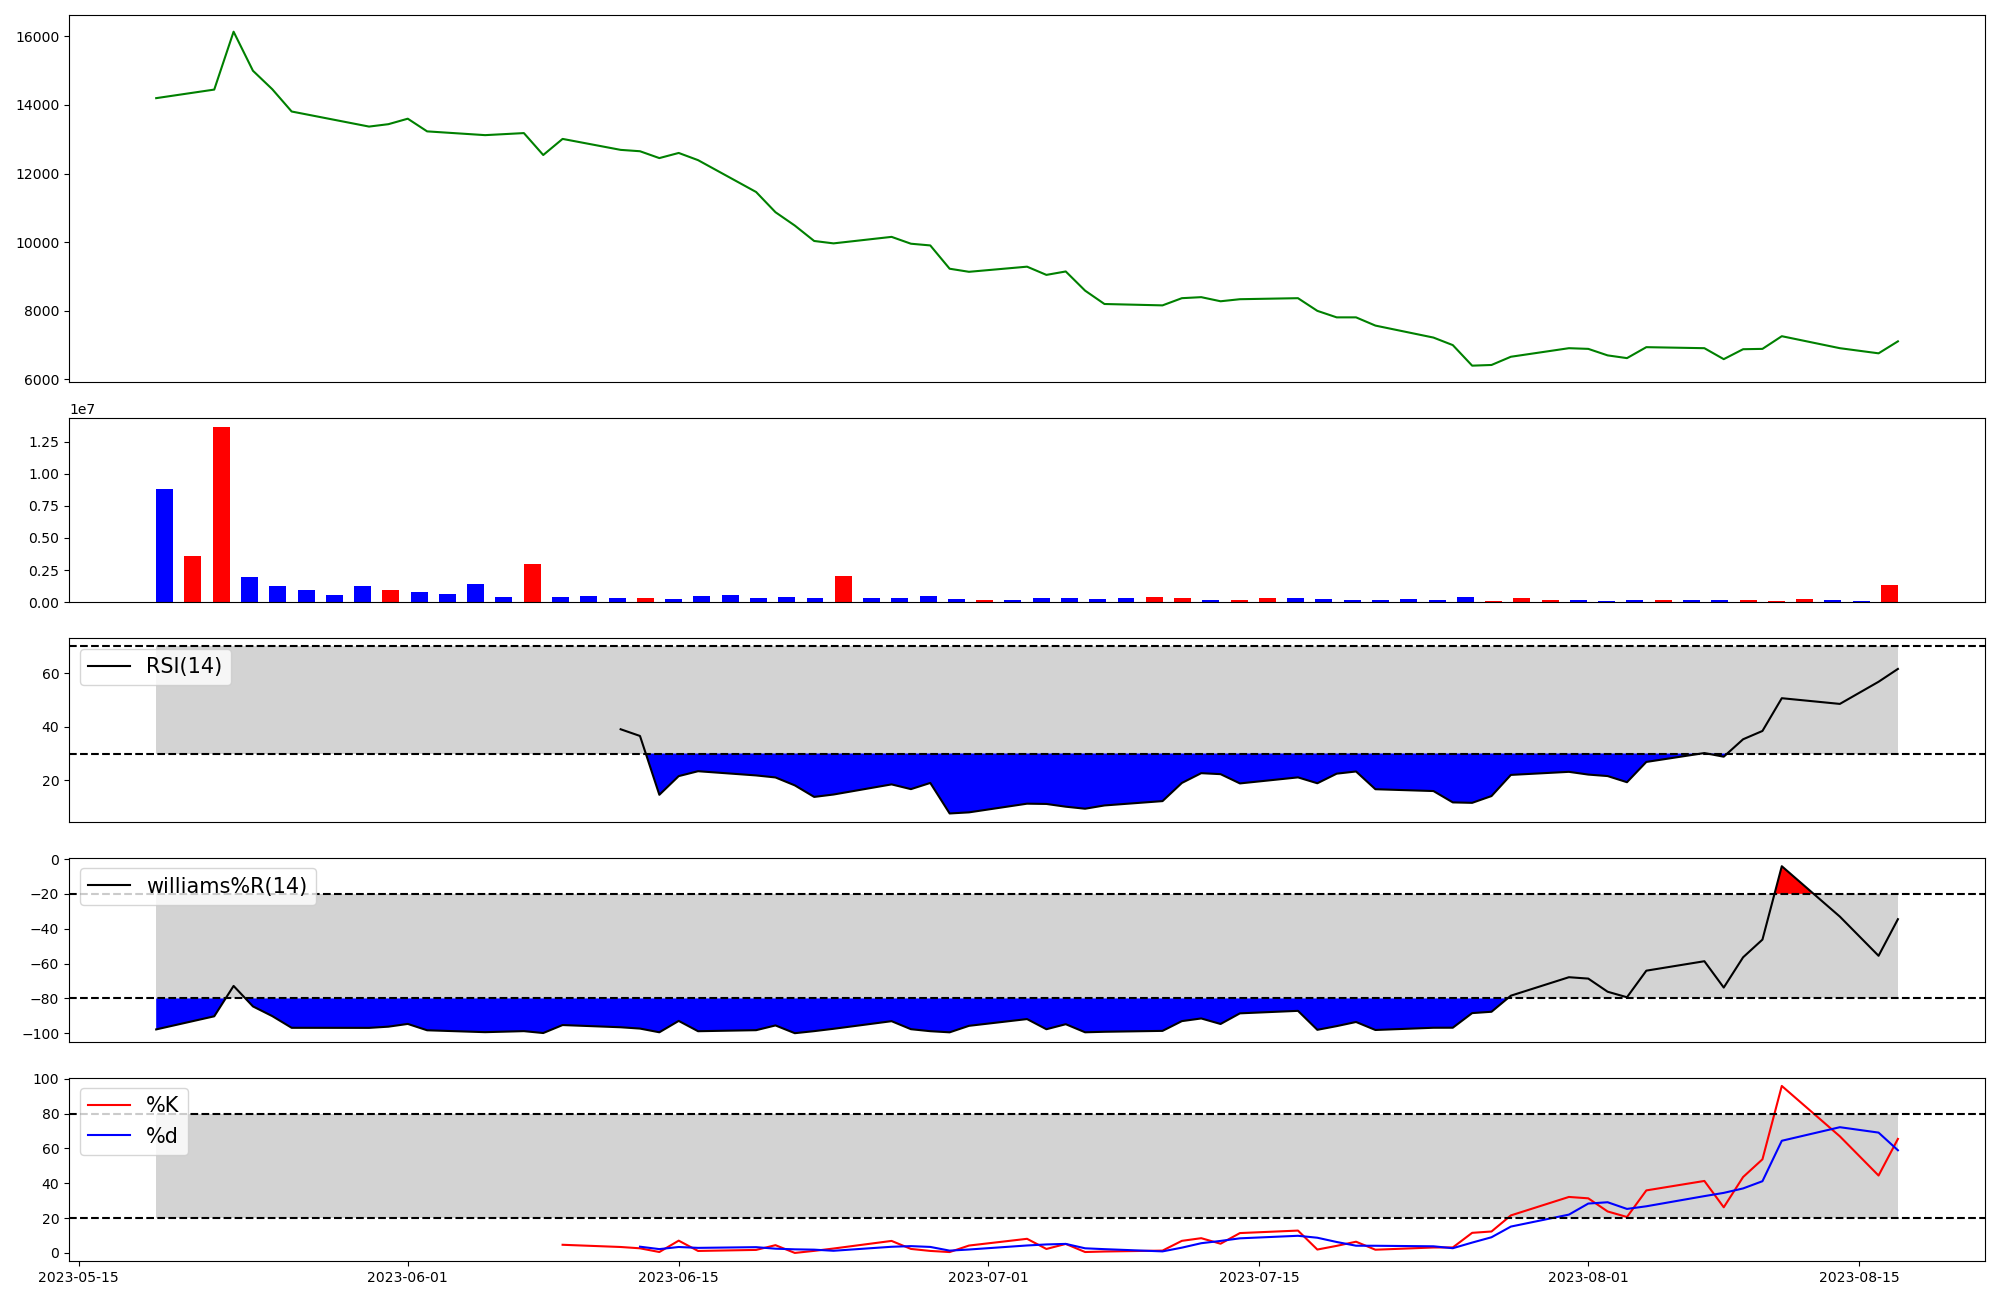This screenshot has height=1300, width=2000.
Task: Click the red overbought fill in Williams %R
Action: point(1790,884)
